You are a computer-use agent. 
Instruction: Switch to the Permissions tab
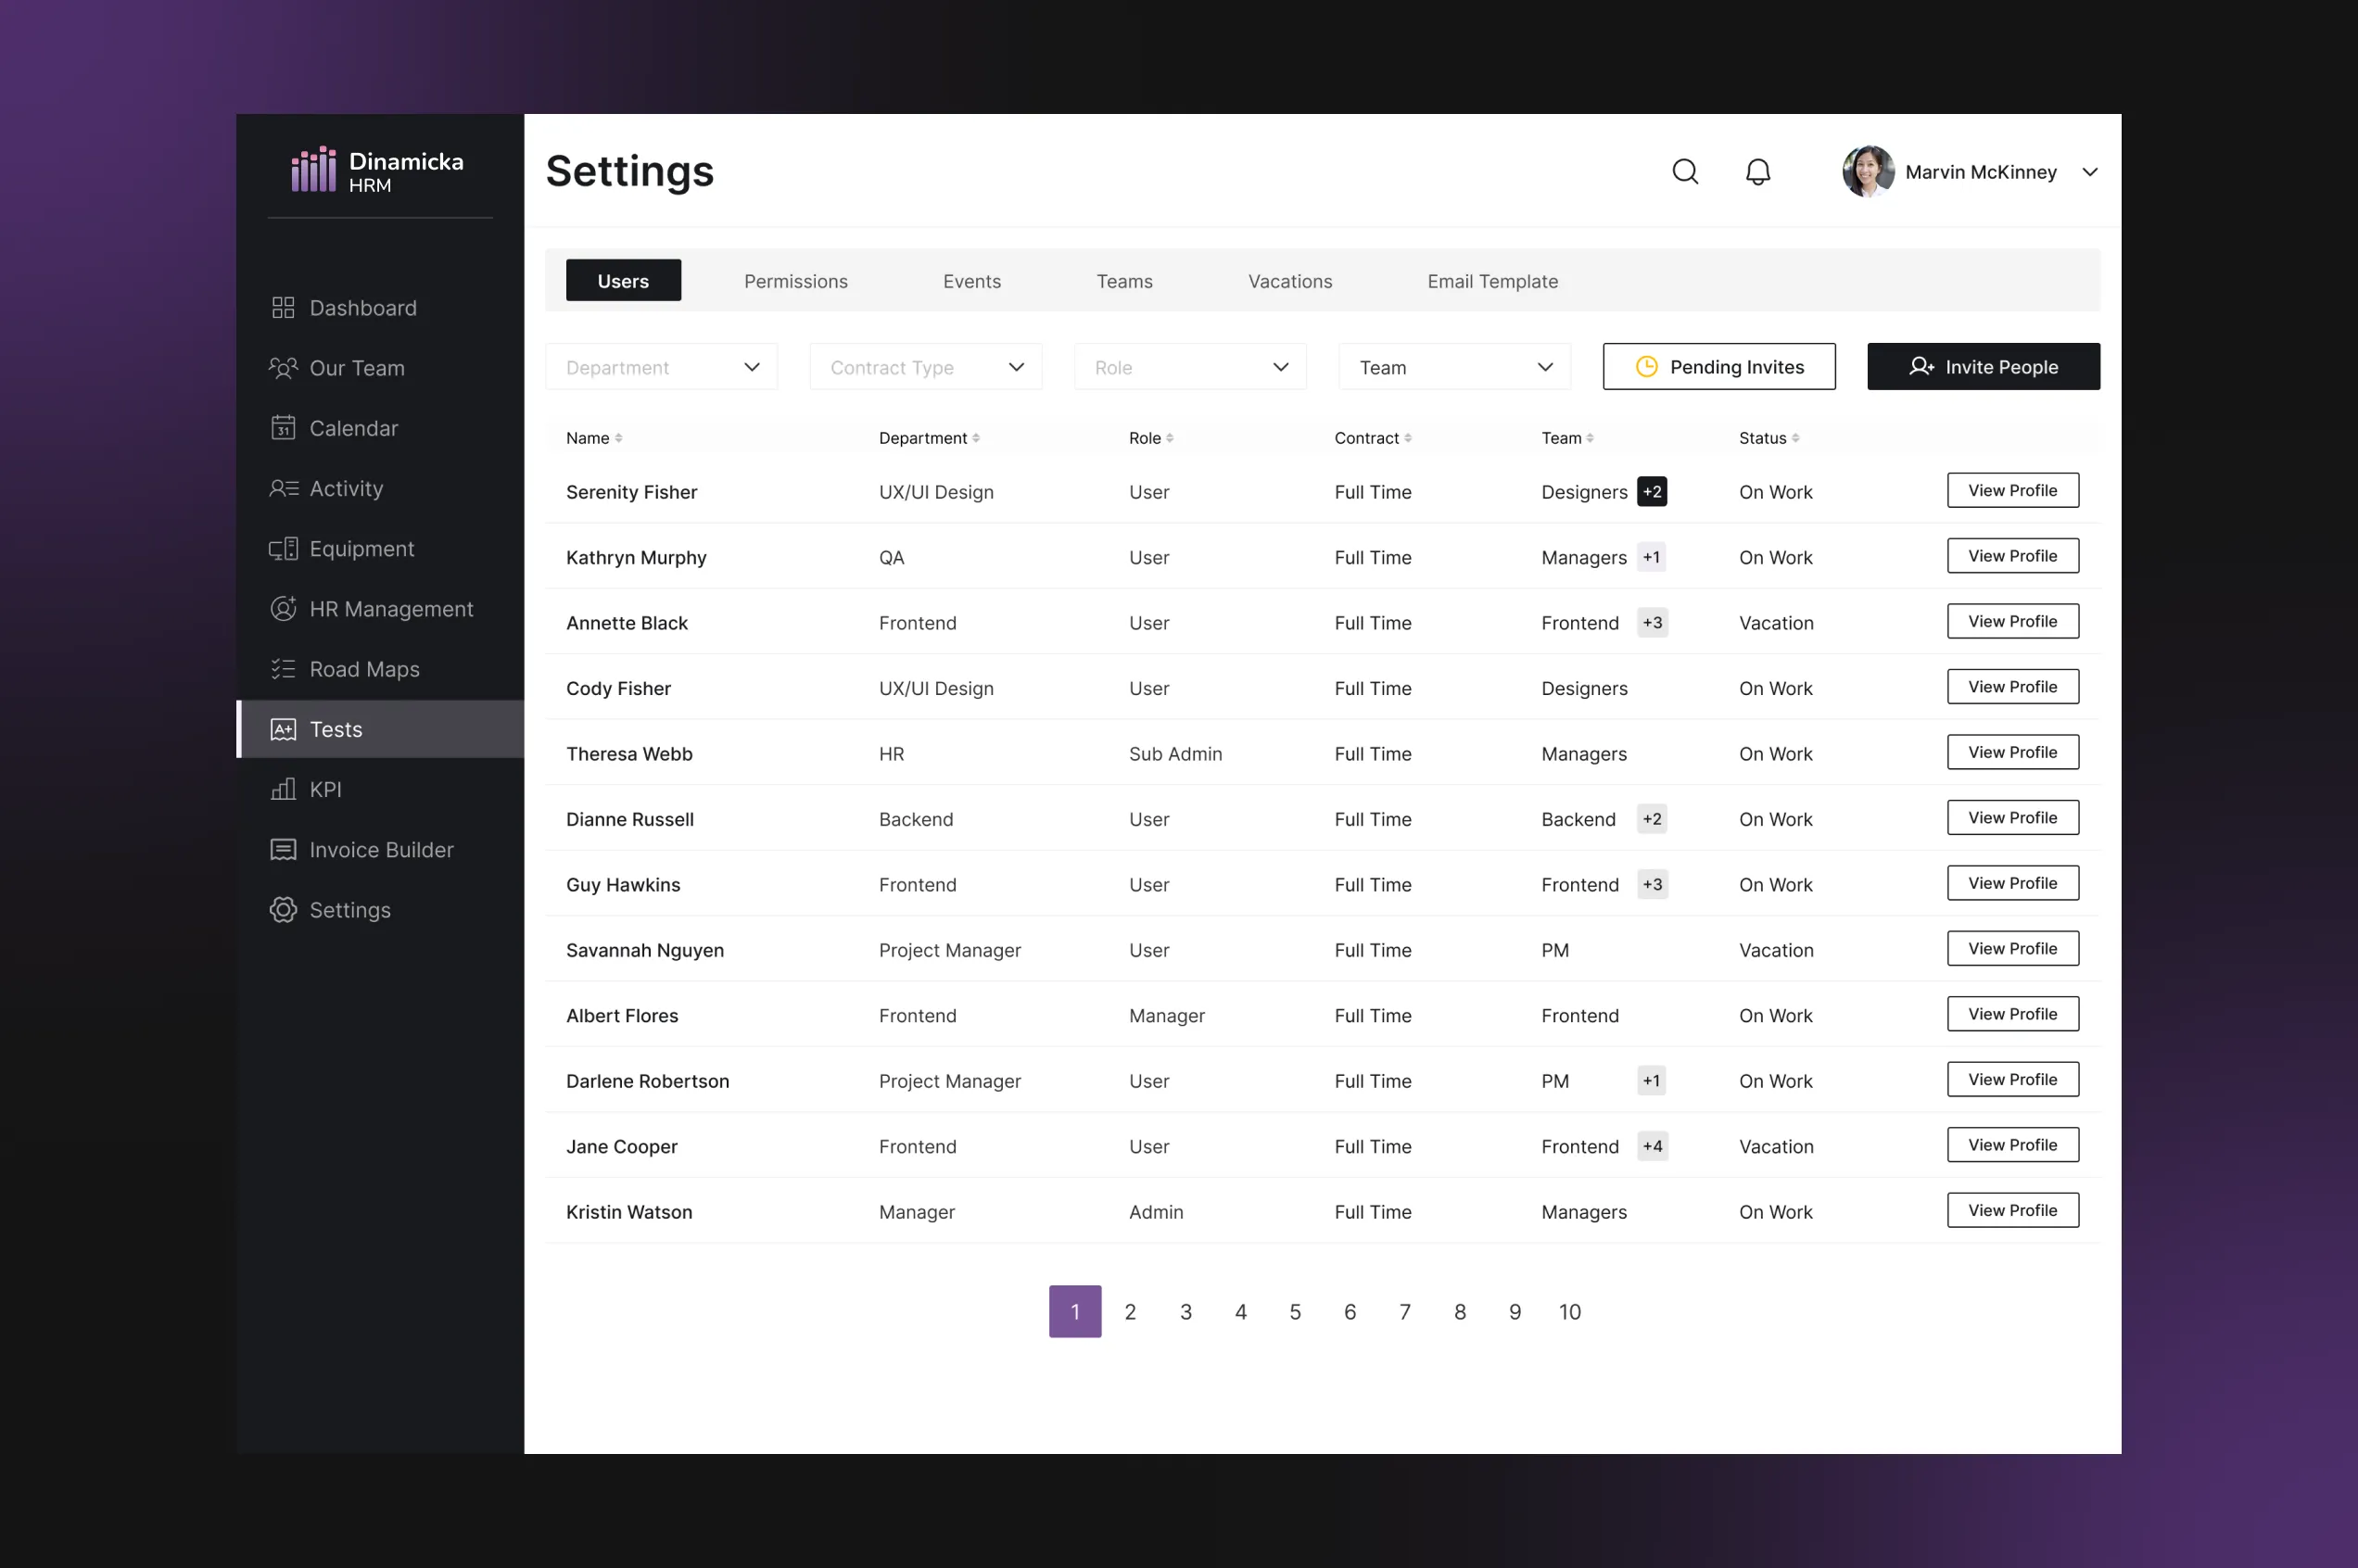[x=795, y=281]
